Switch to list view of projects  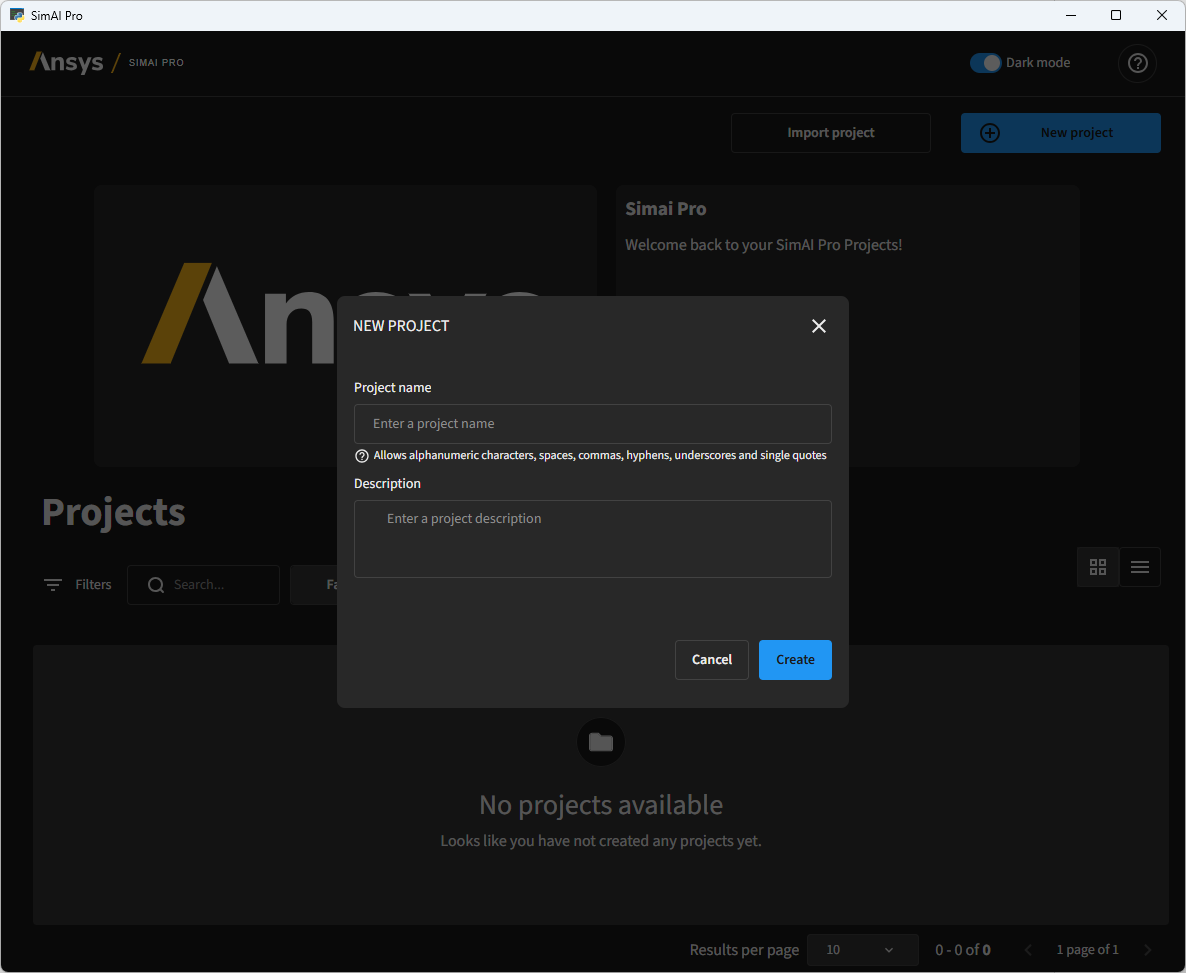point(1140,567)
